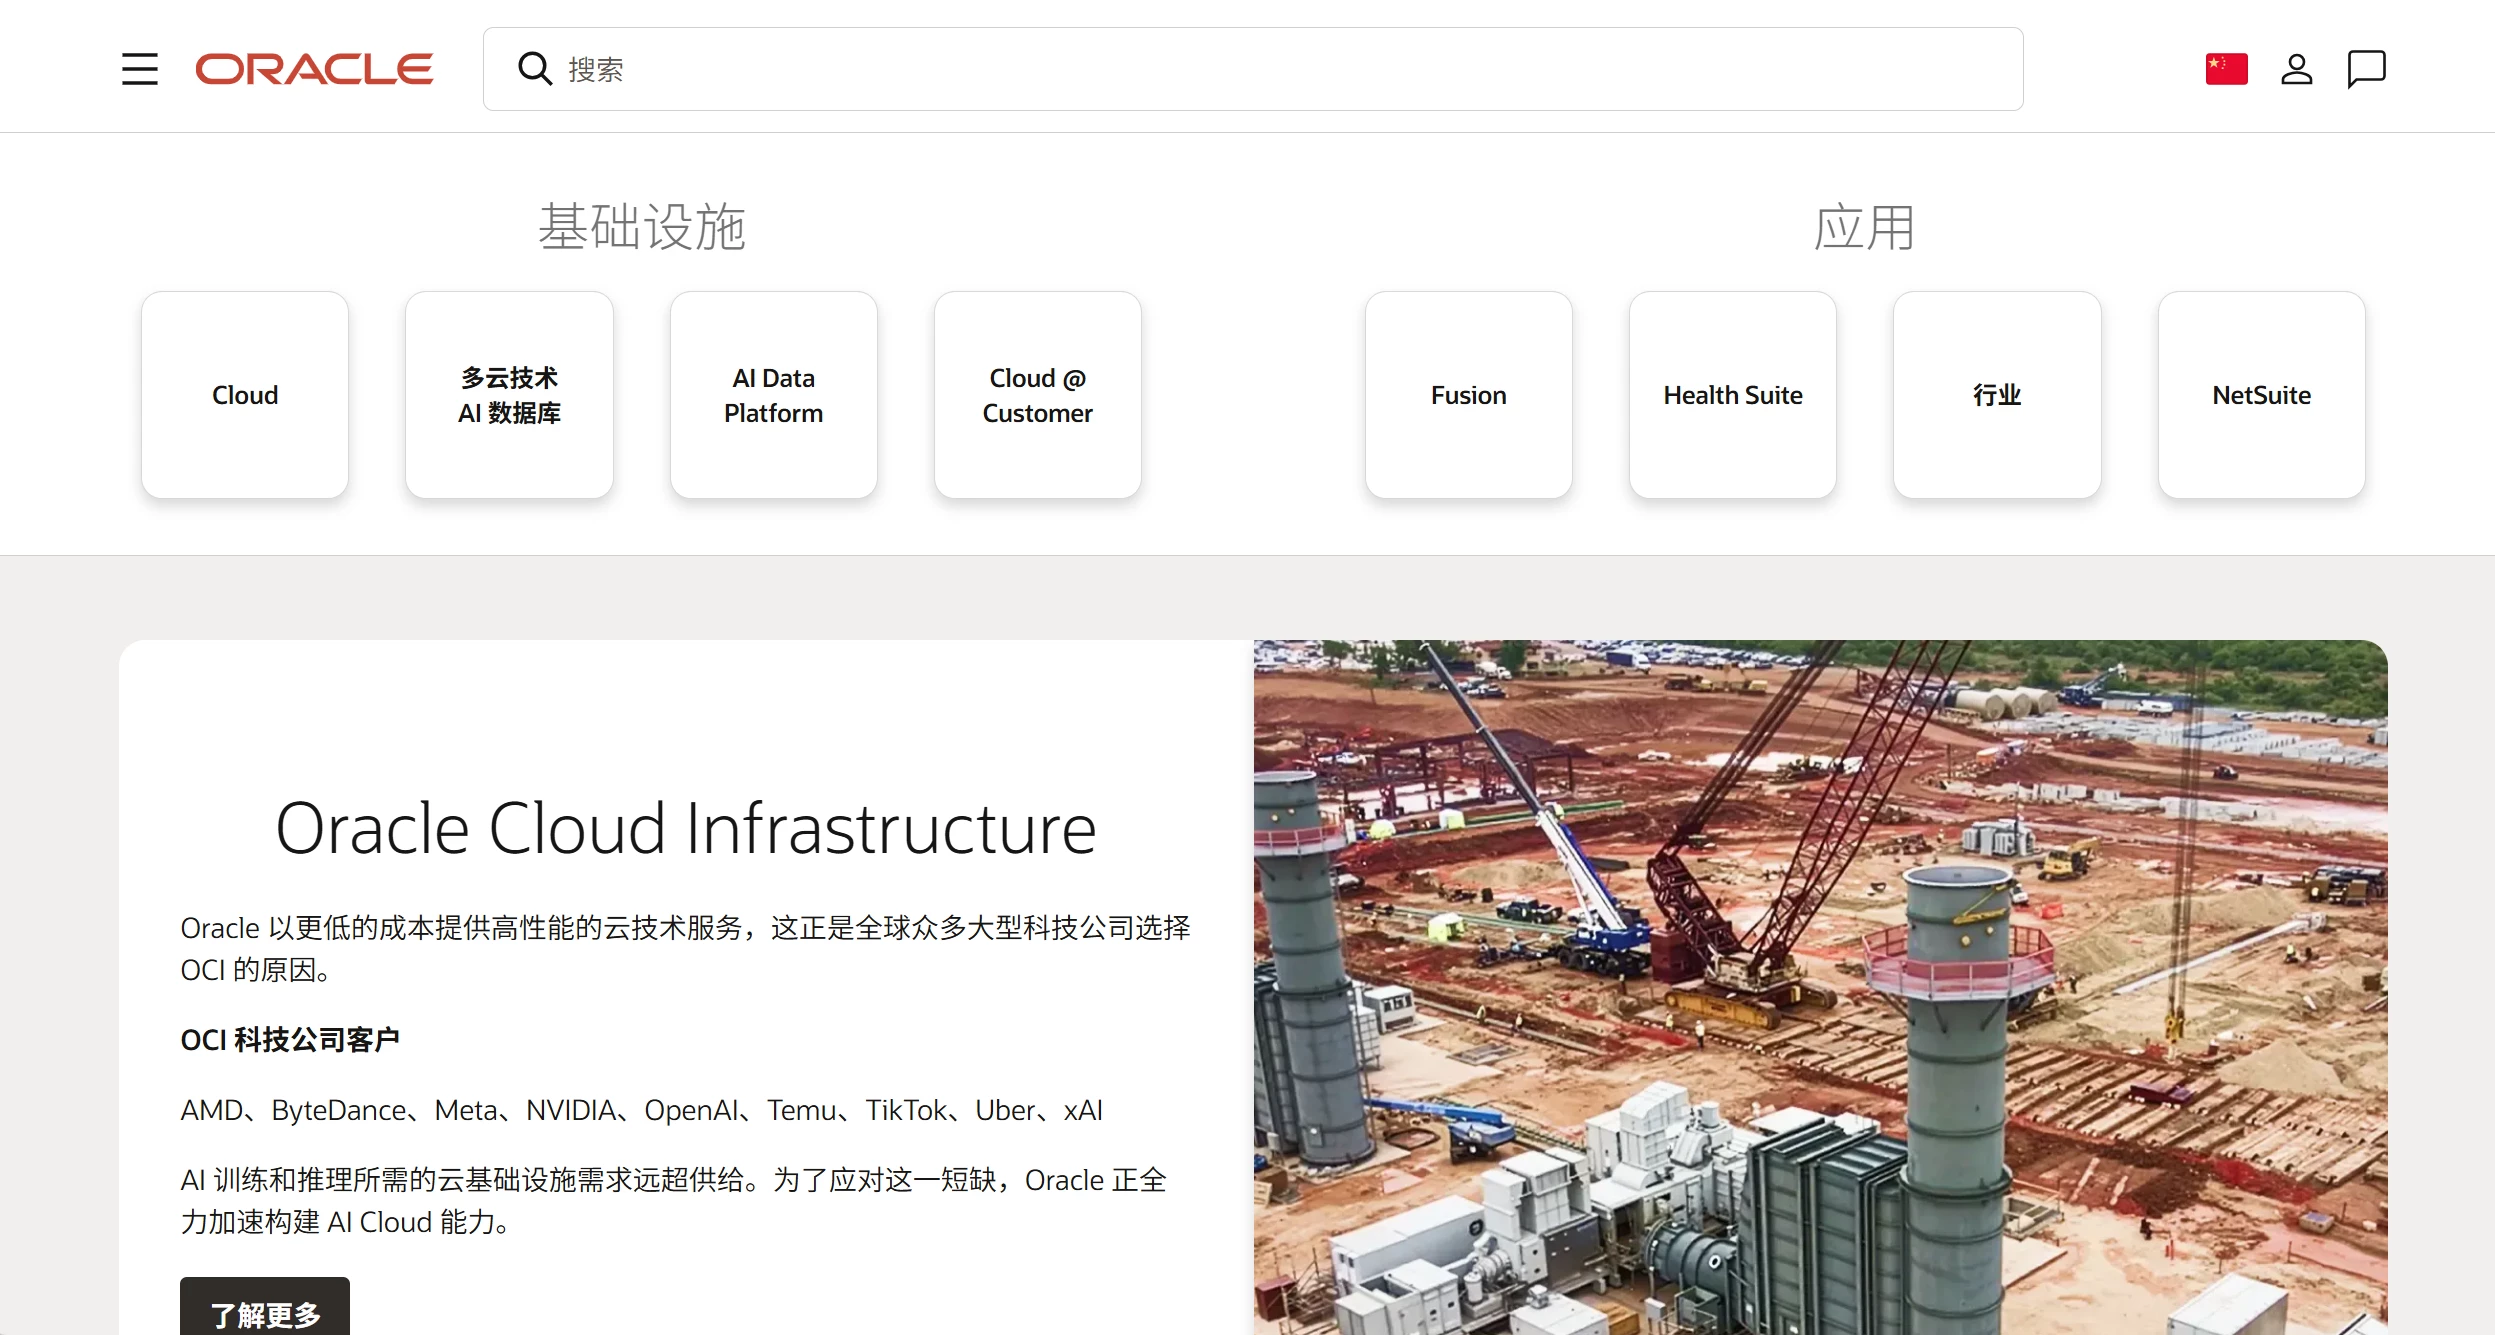Viewport: 2495px width, 1335px height.
Task: Open the NetSuite card
Action: tap(2262, 395)
